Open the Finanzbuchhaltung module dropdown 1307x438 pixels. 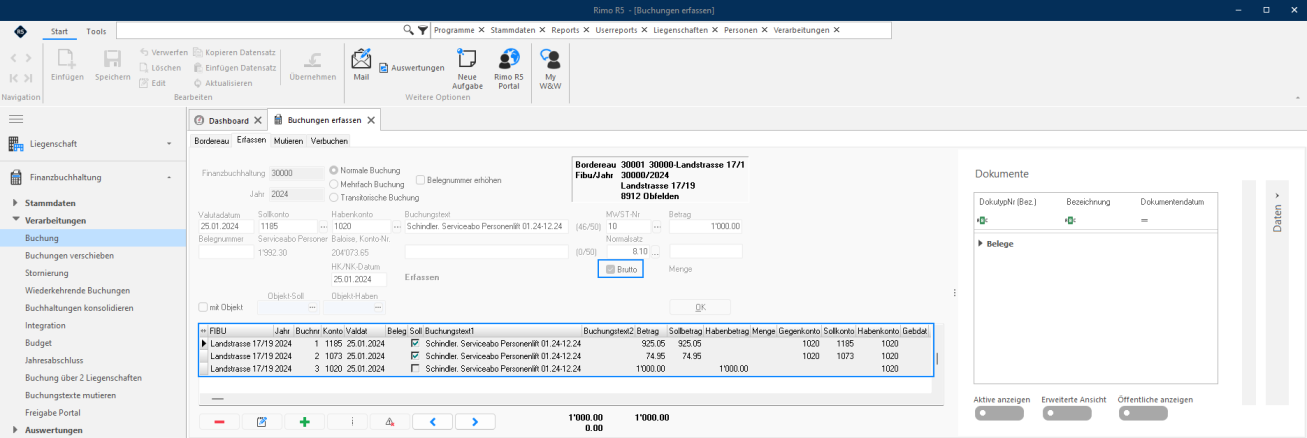click(x=169, y=178)
